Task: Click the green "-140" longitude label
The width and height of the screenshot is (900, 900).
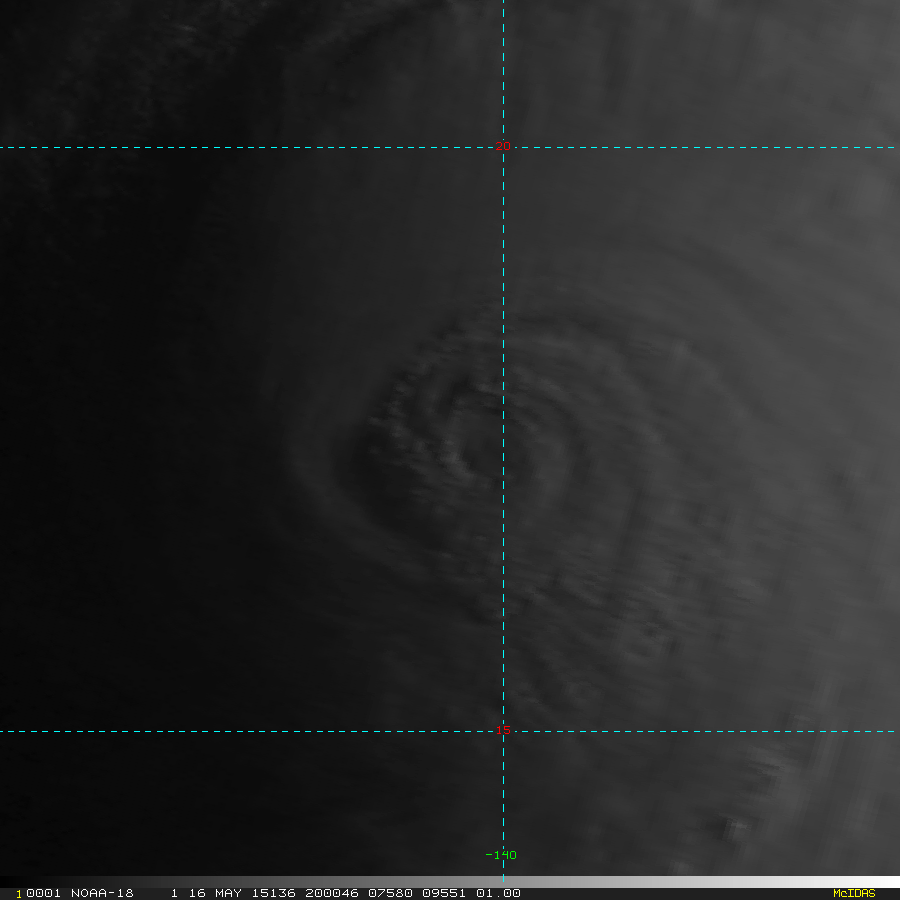Action: [x=501, y=855]
